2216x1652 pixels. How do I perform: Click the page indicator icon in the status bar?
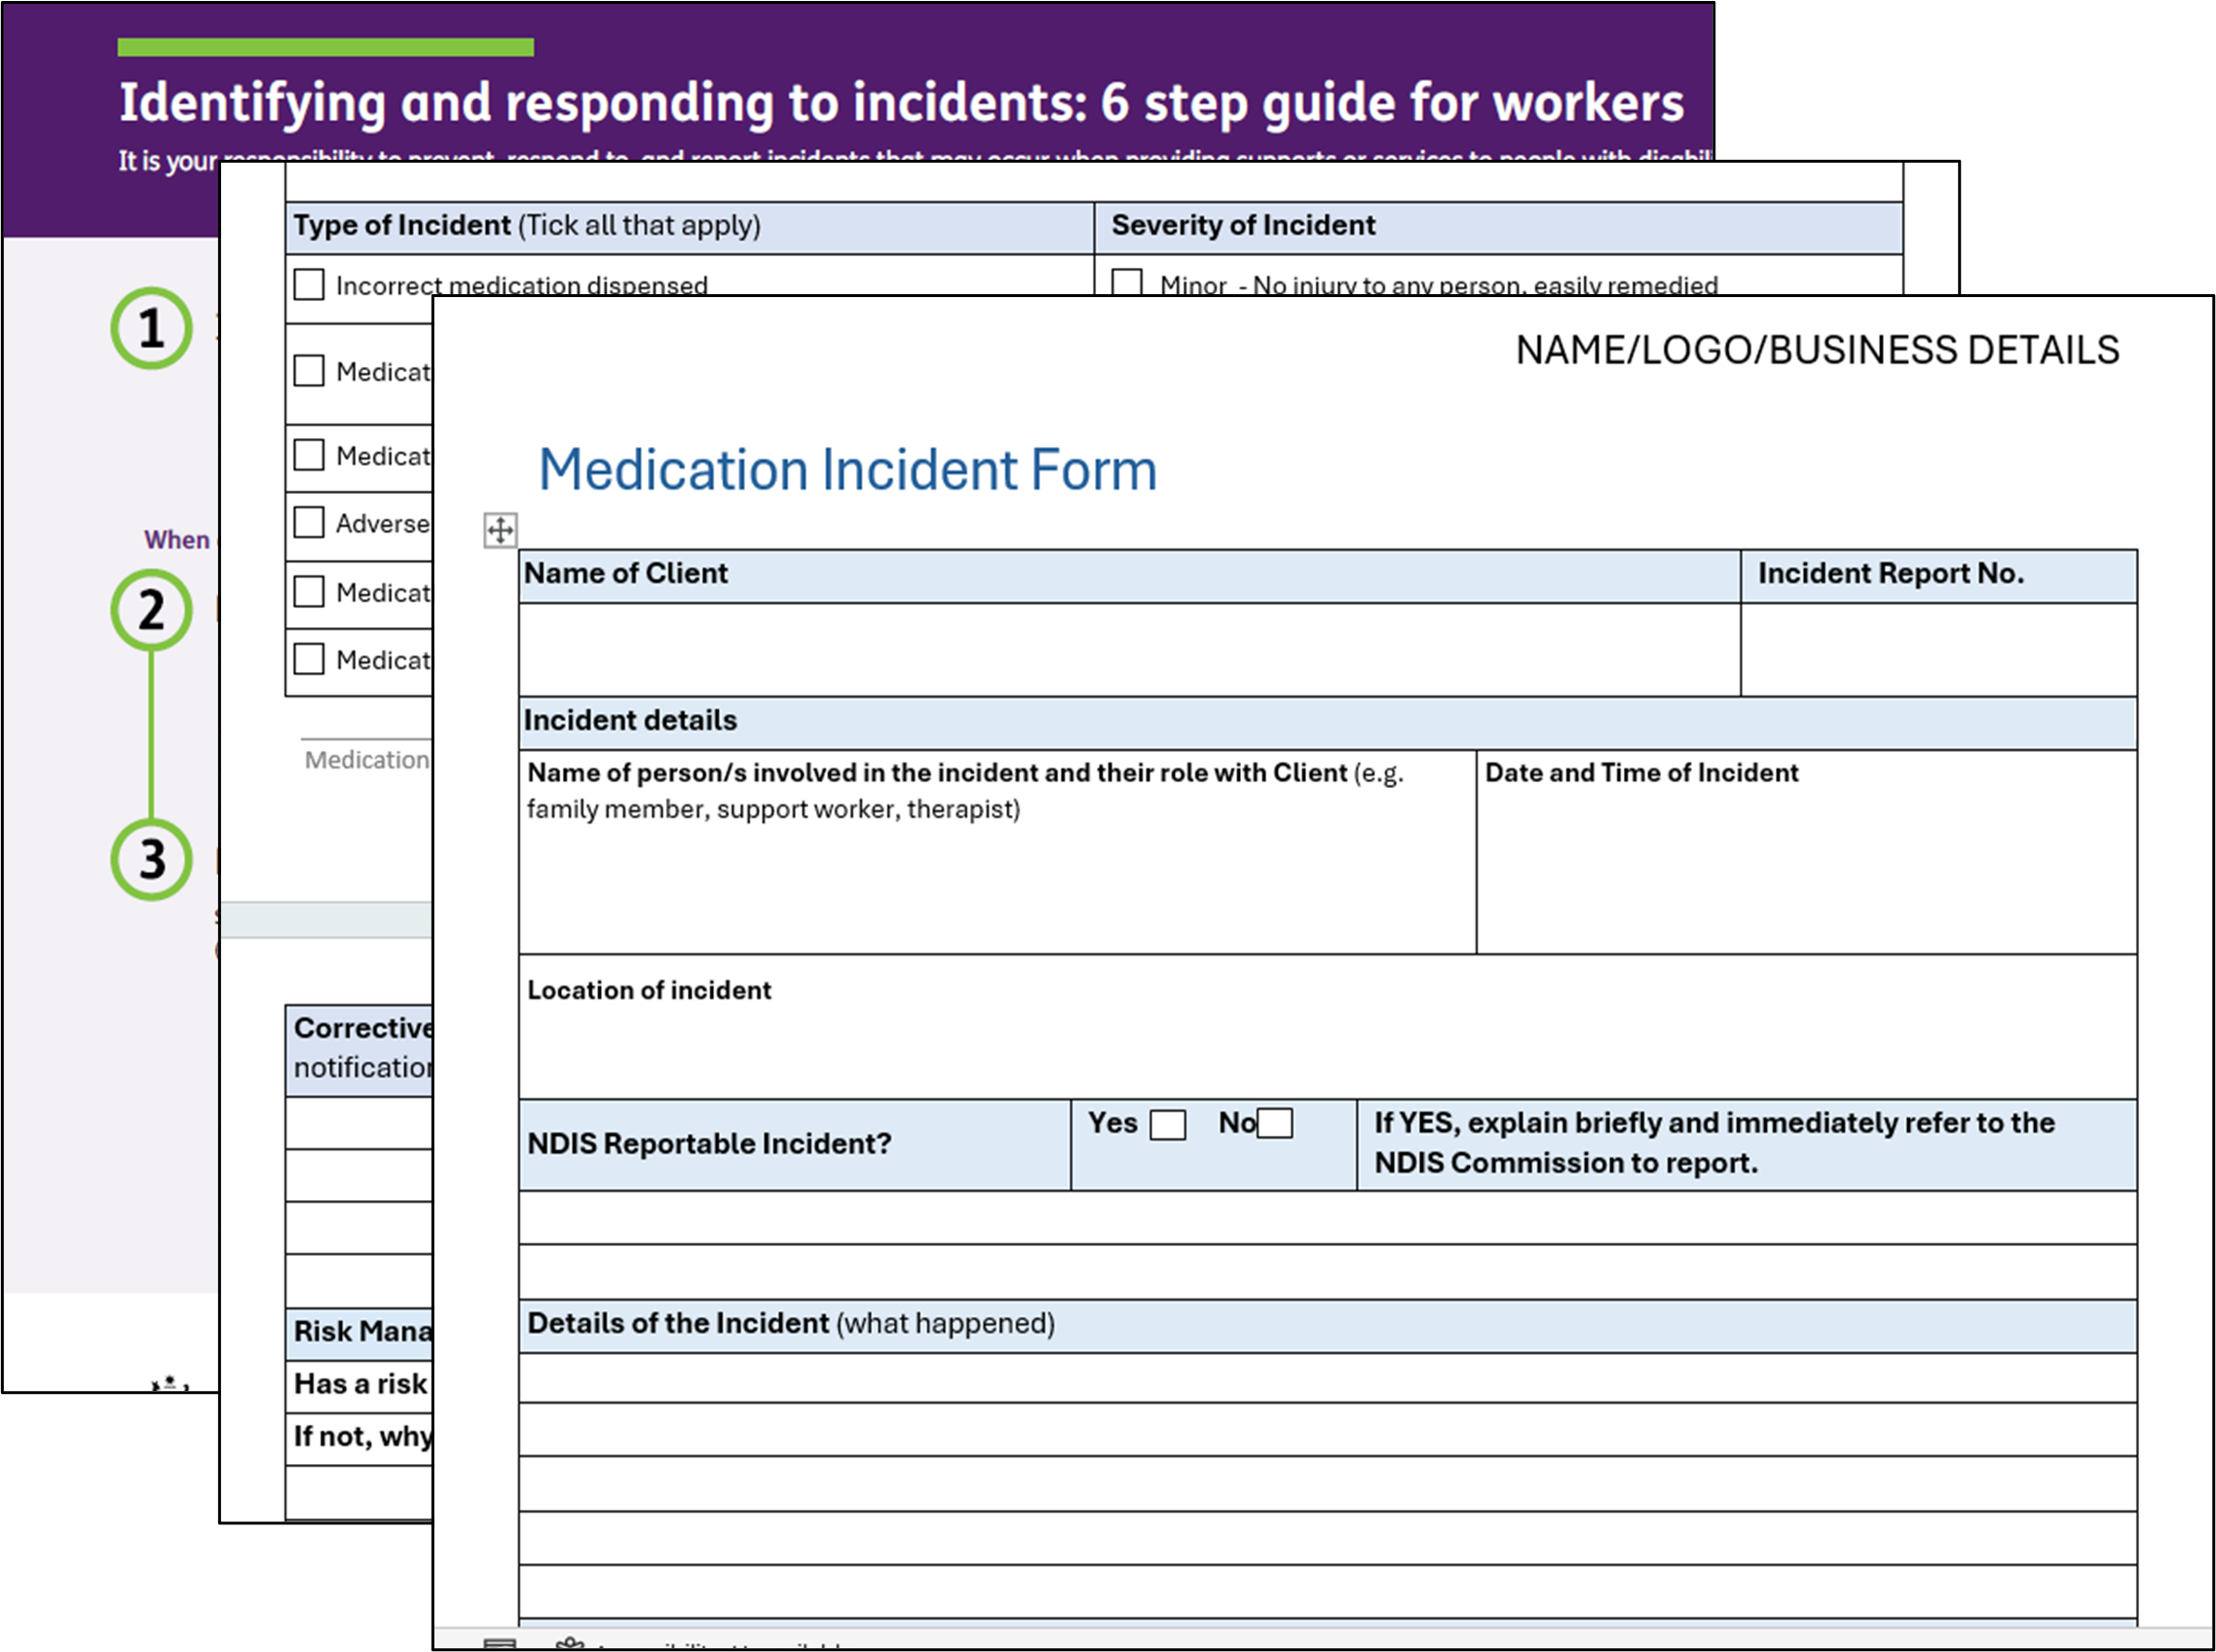499,1645
